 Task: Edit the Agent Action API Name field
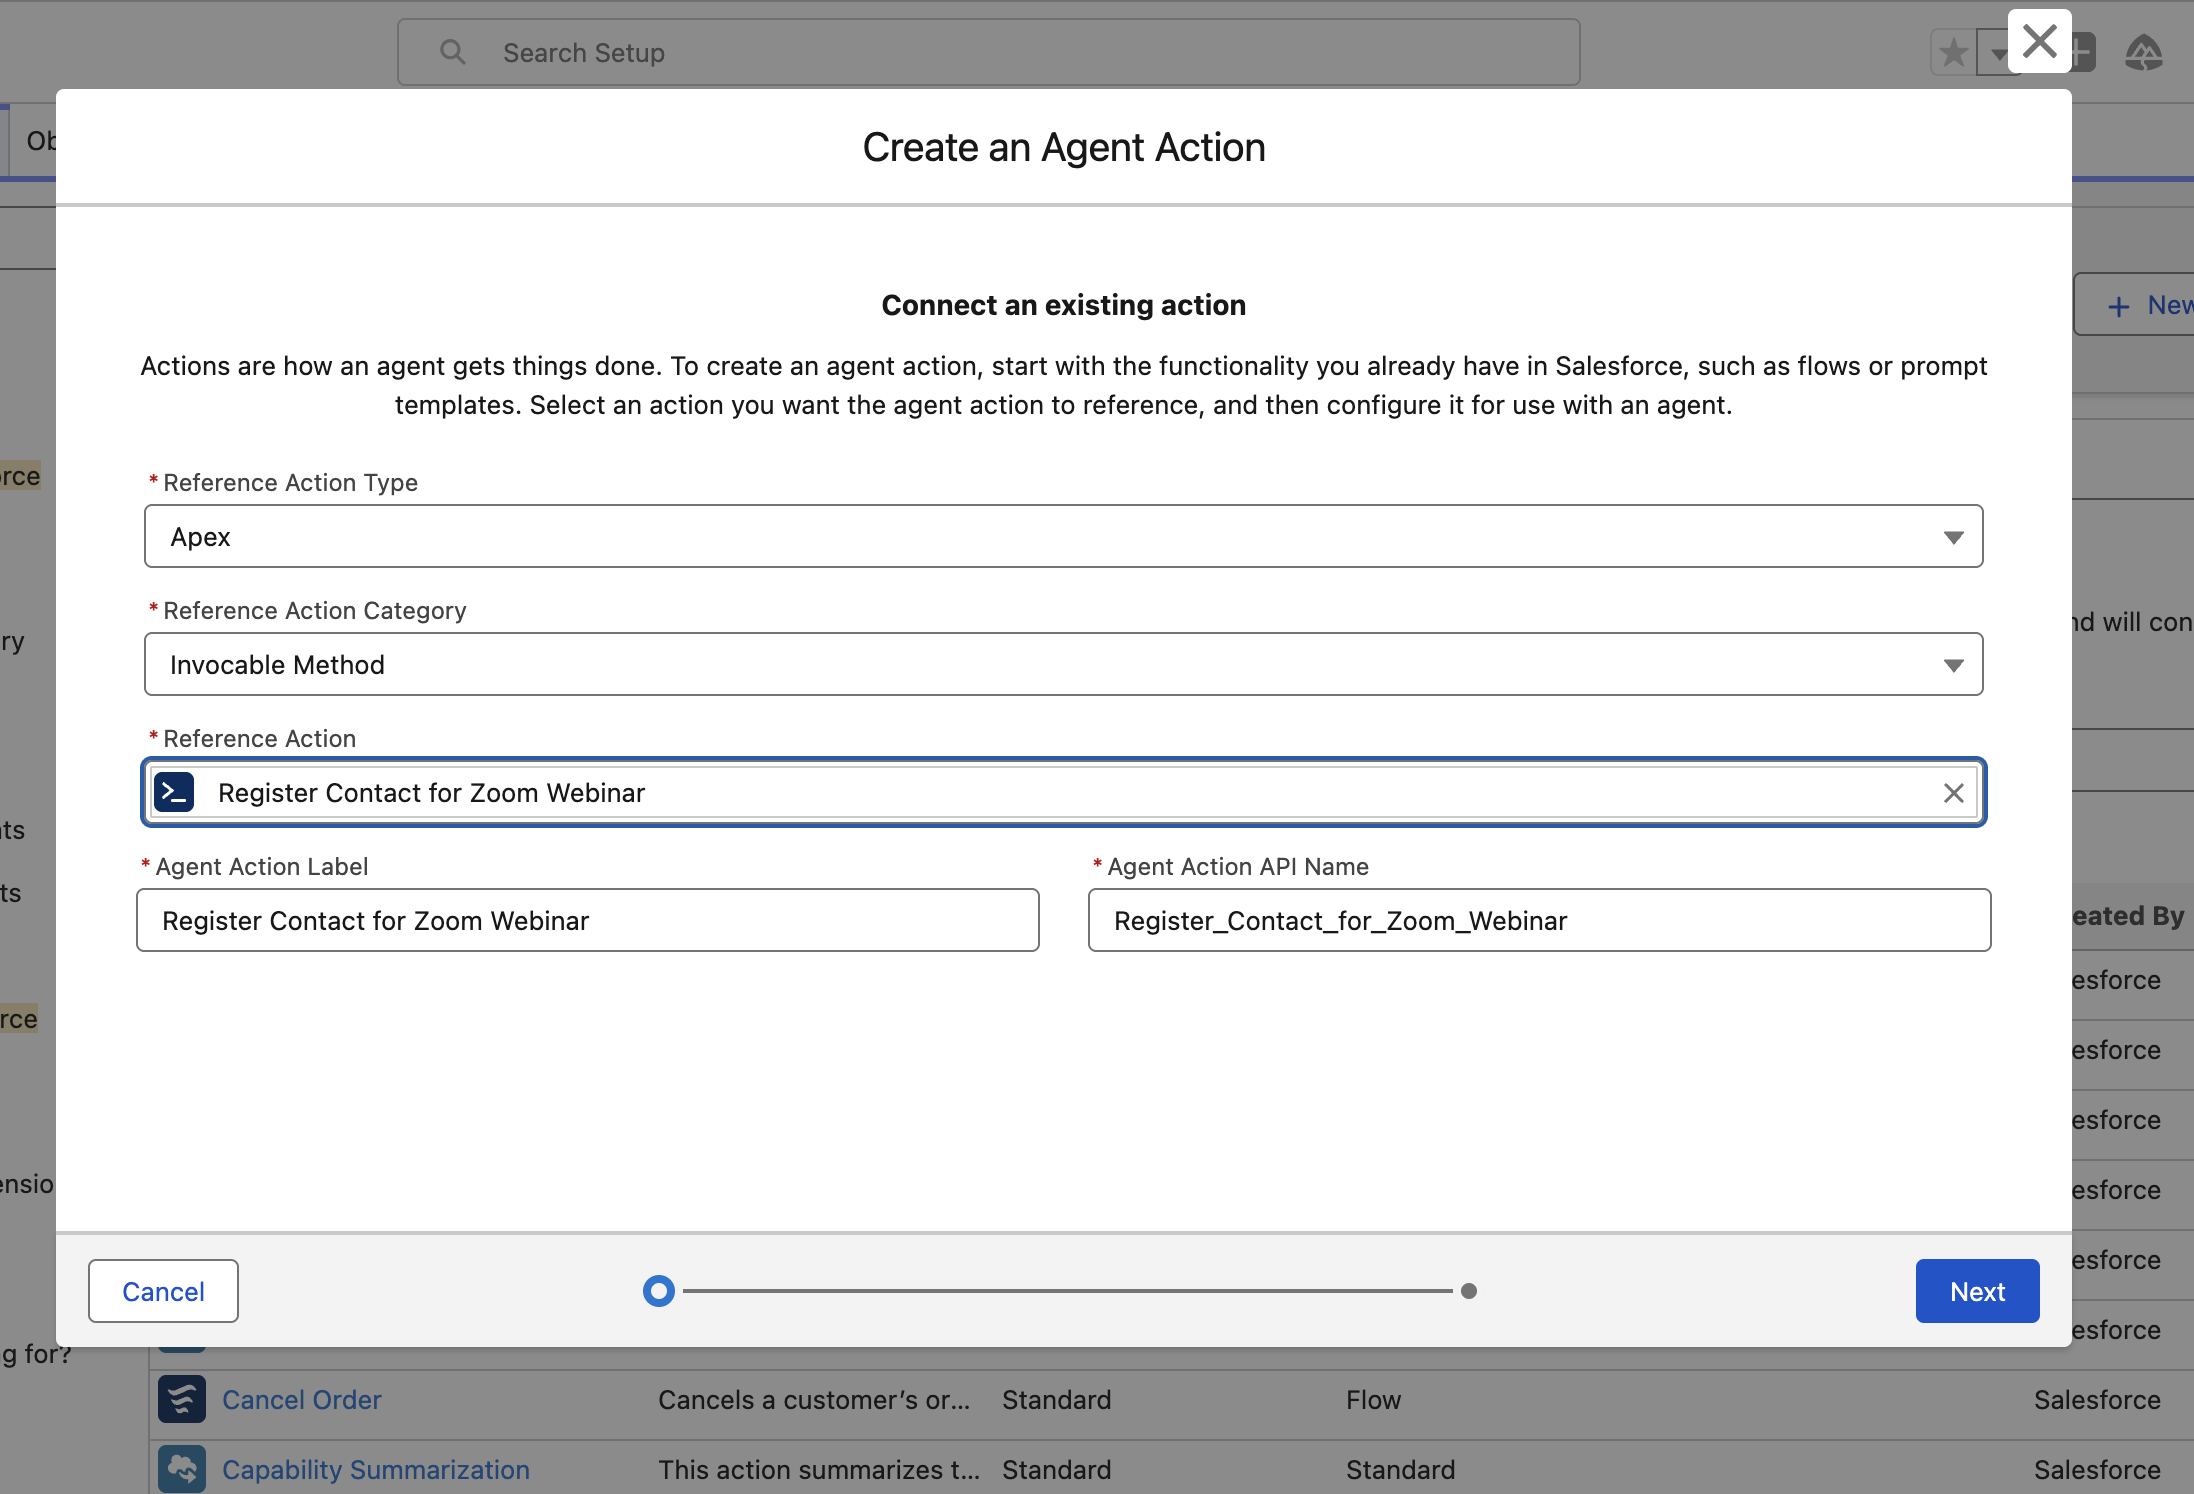1539,920
